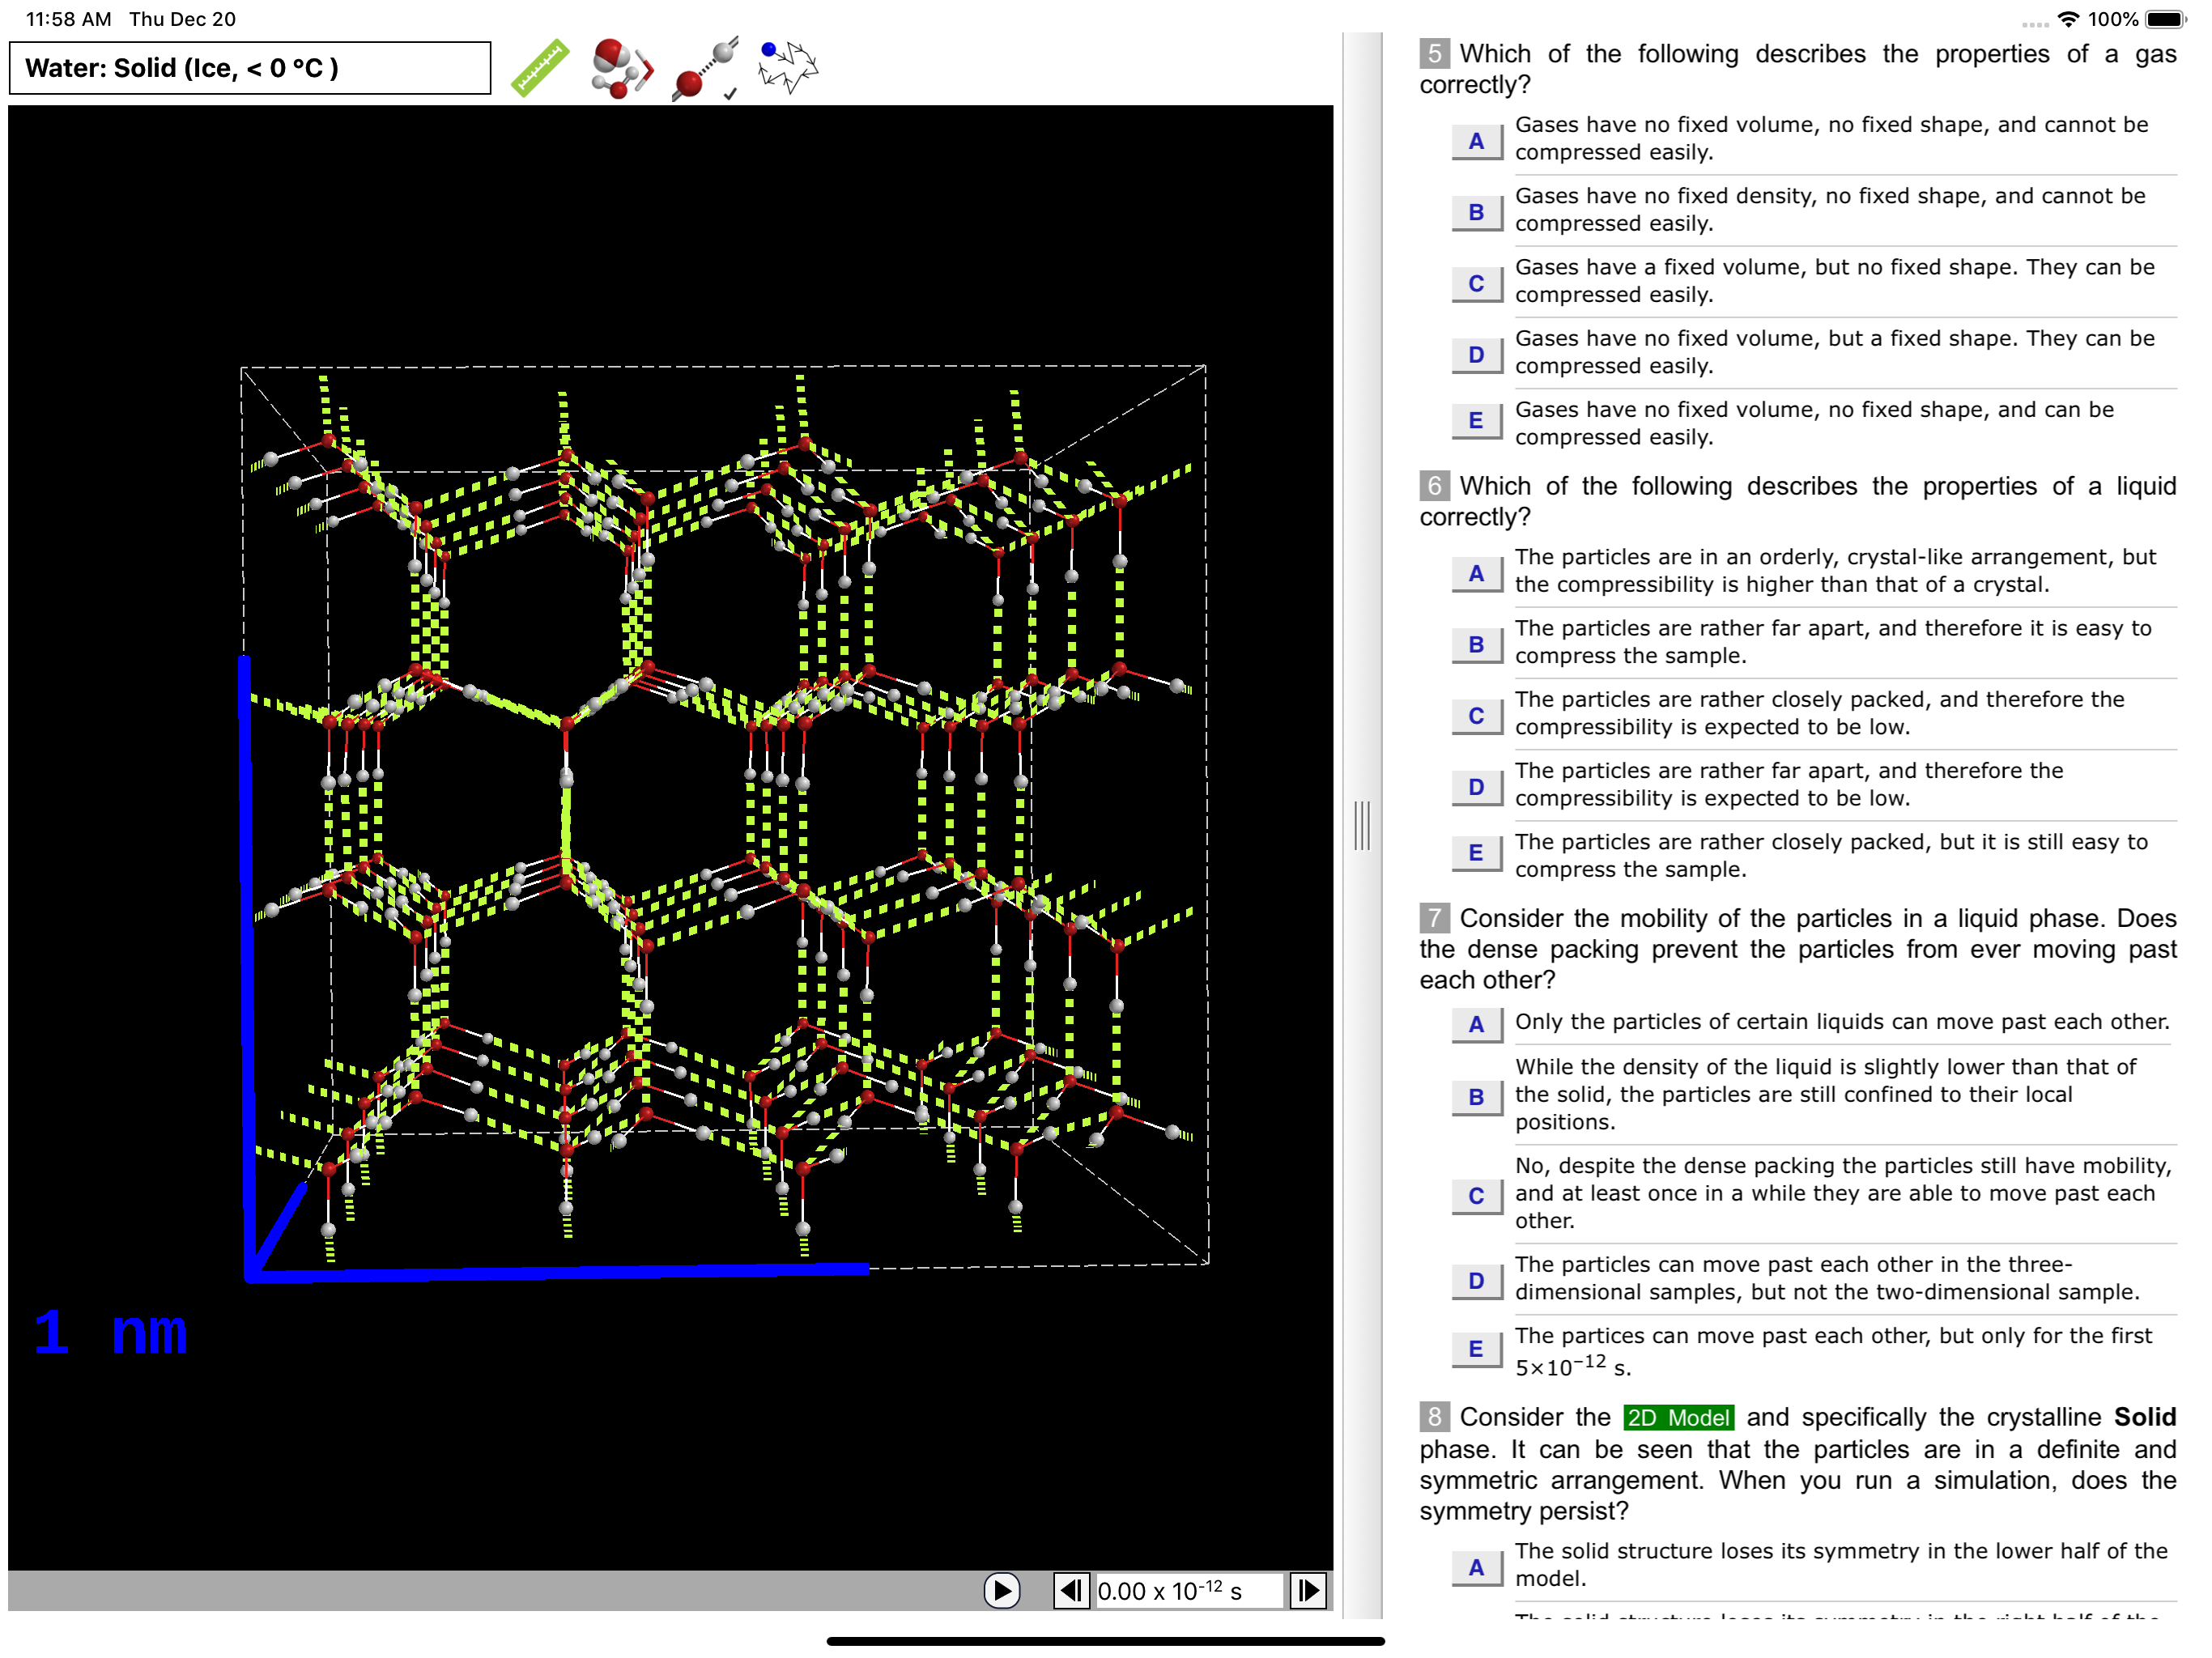The image size is (2212, 1658).
Task: Choose answer B for question 5
Action: [x=1476, y=212]
